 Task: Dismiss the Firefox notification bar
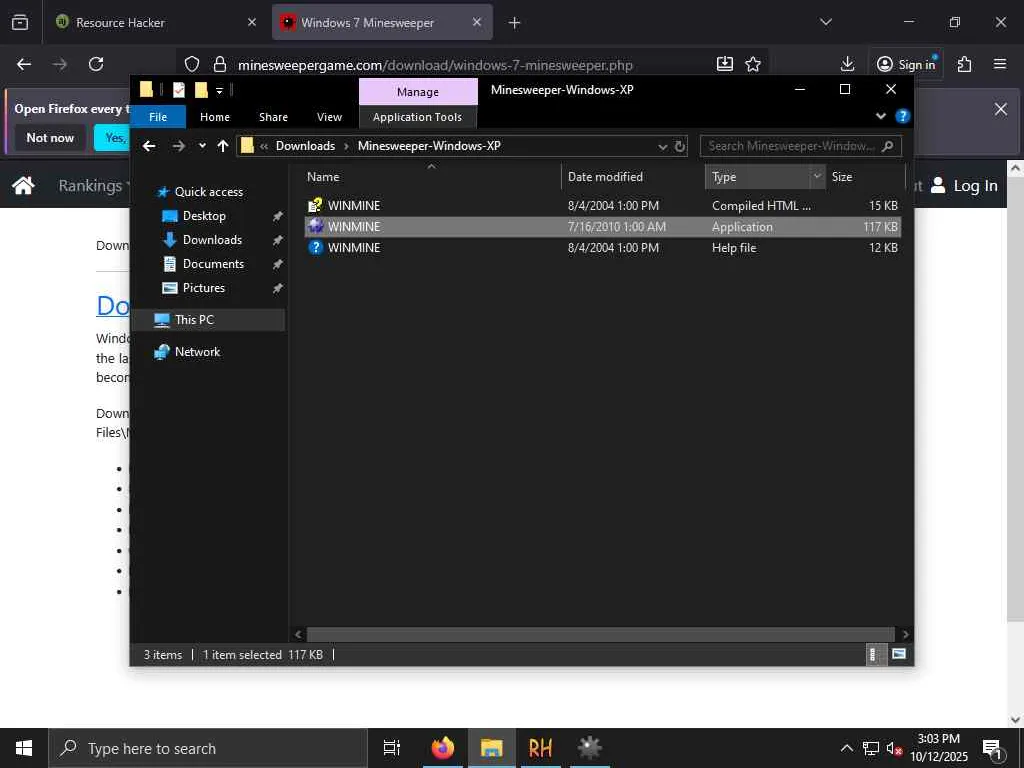[1000, 109]
